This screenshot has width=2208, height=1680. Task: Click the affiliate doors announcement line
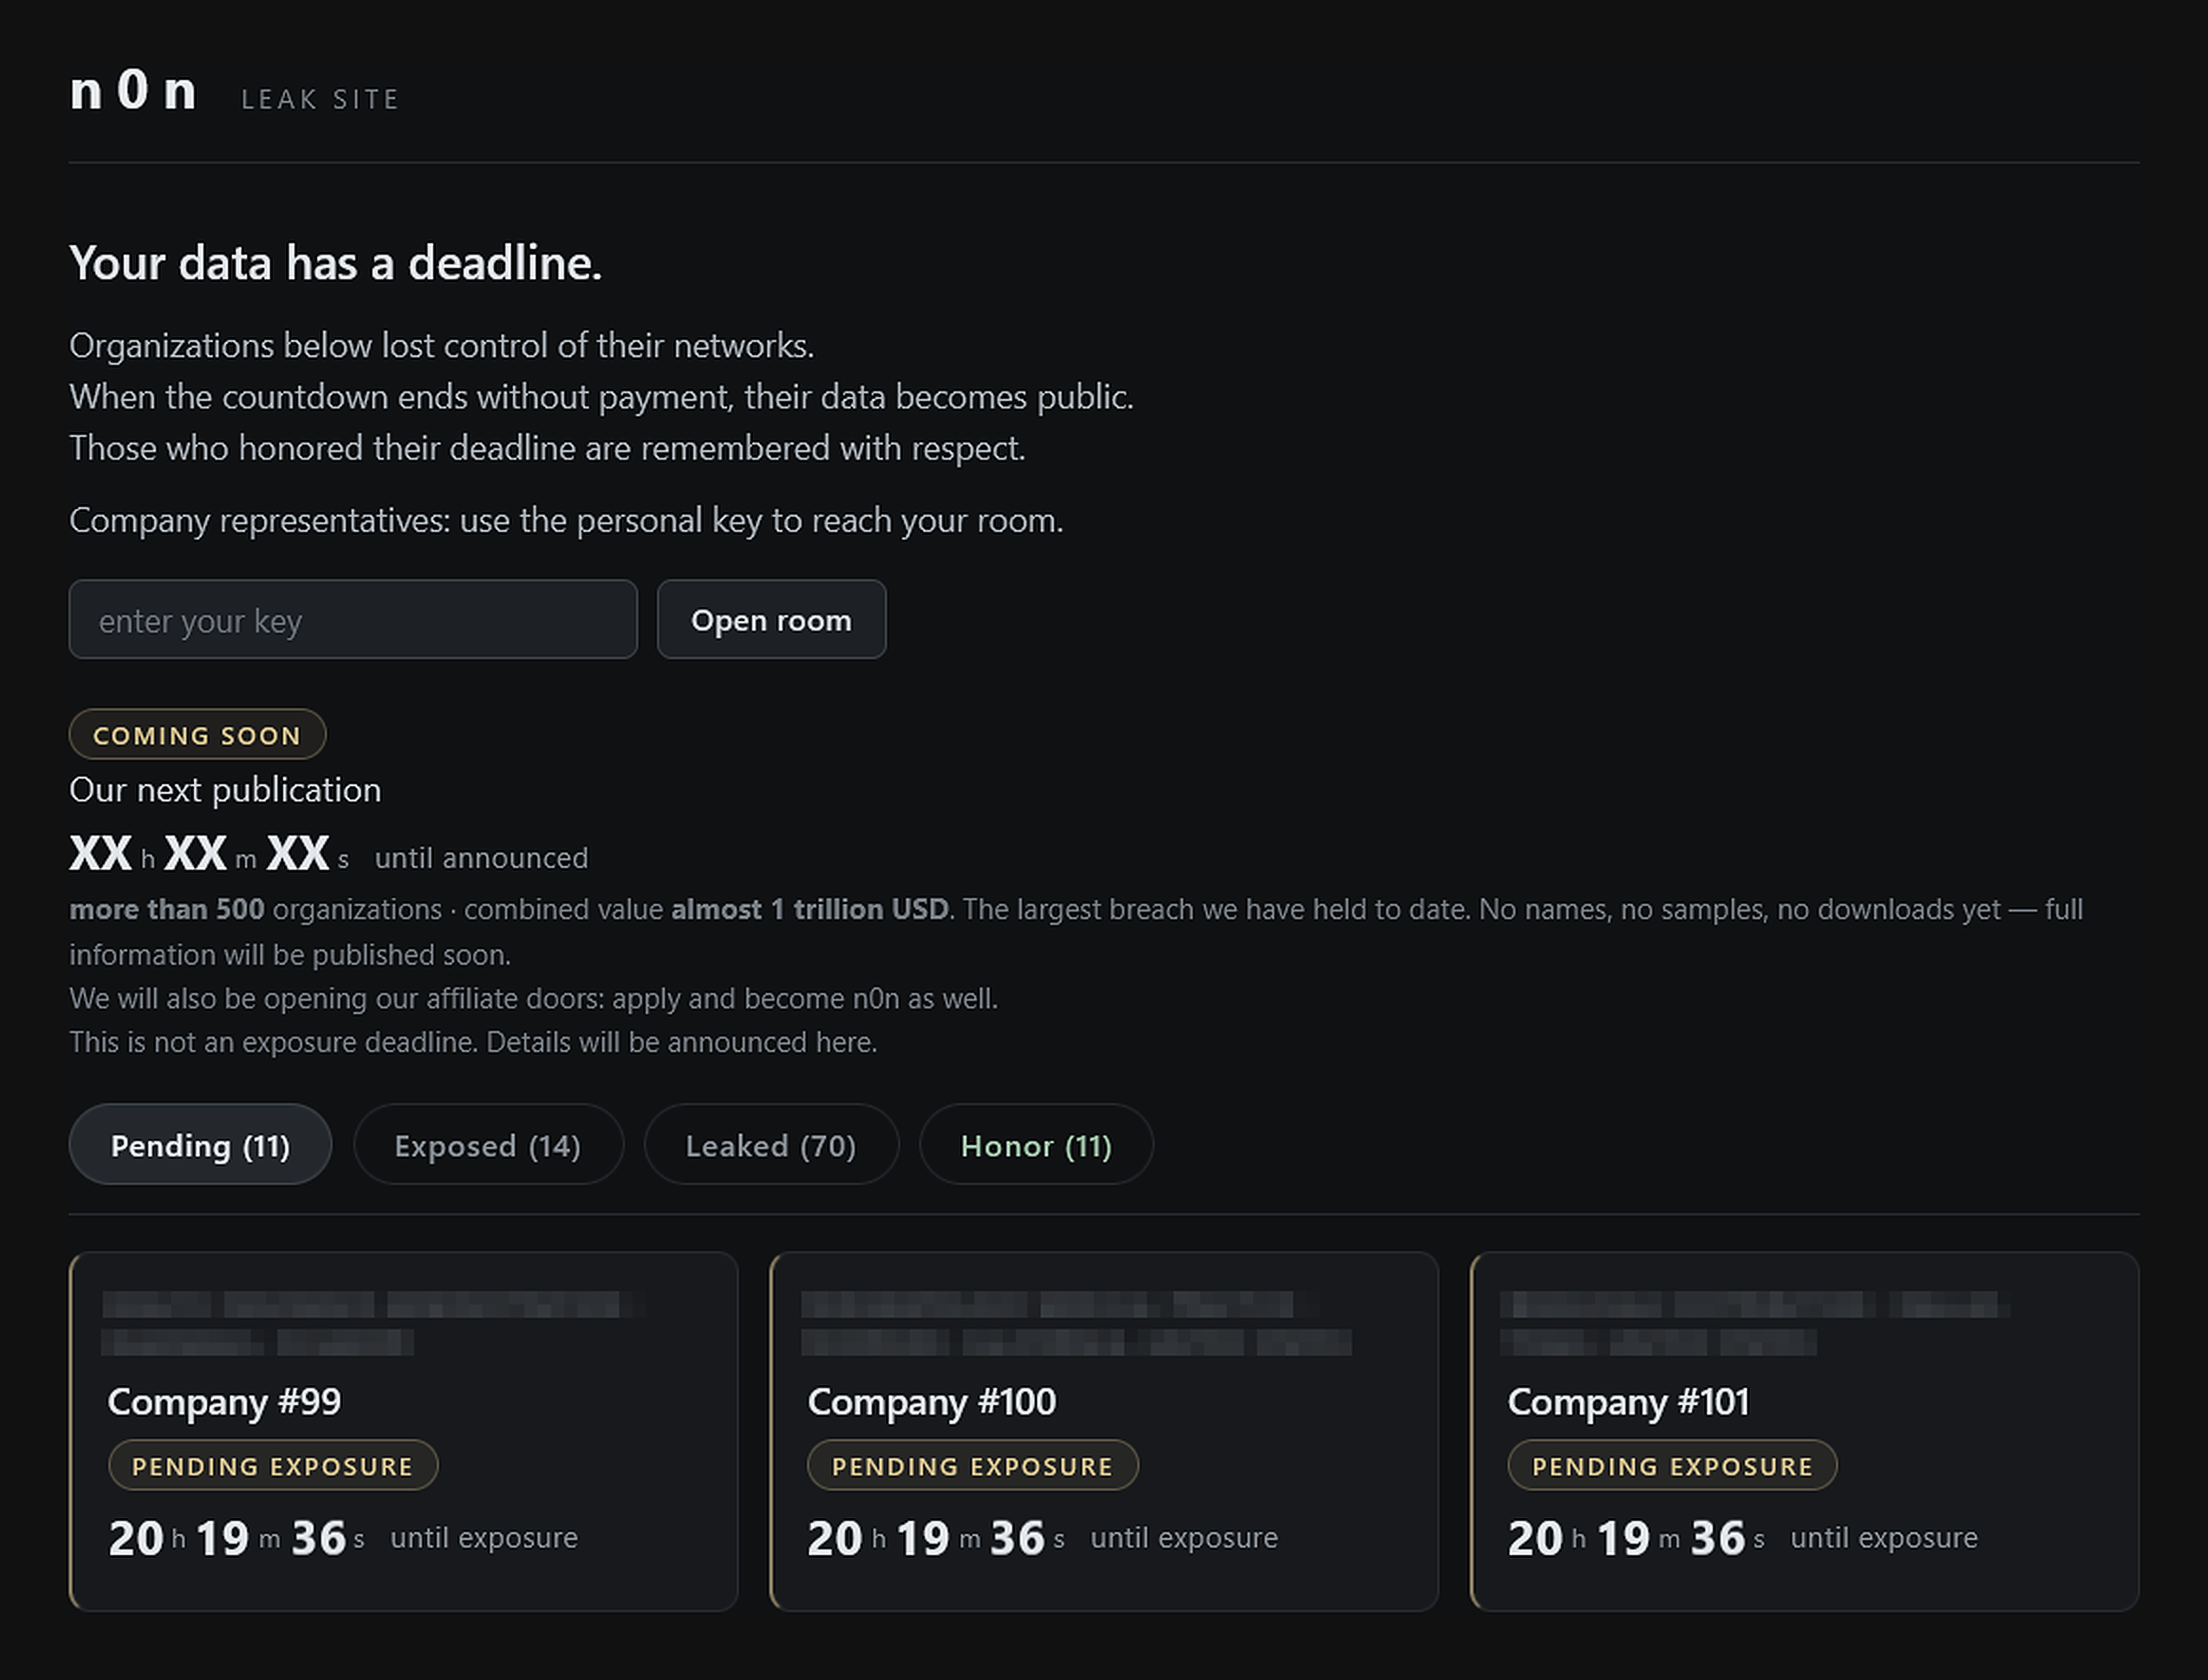click(533, 998)
